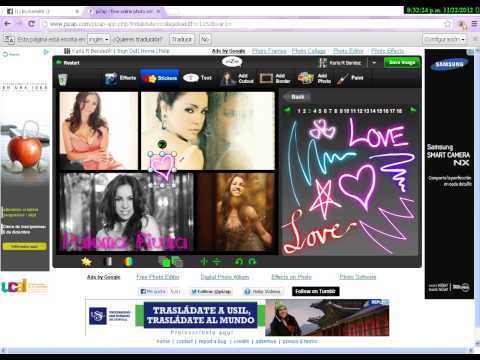Open the Photo Frames ad link
The height and width of the screenshot is (360, 480).
click(x=269, y=51)
